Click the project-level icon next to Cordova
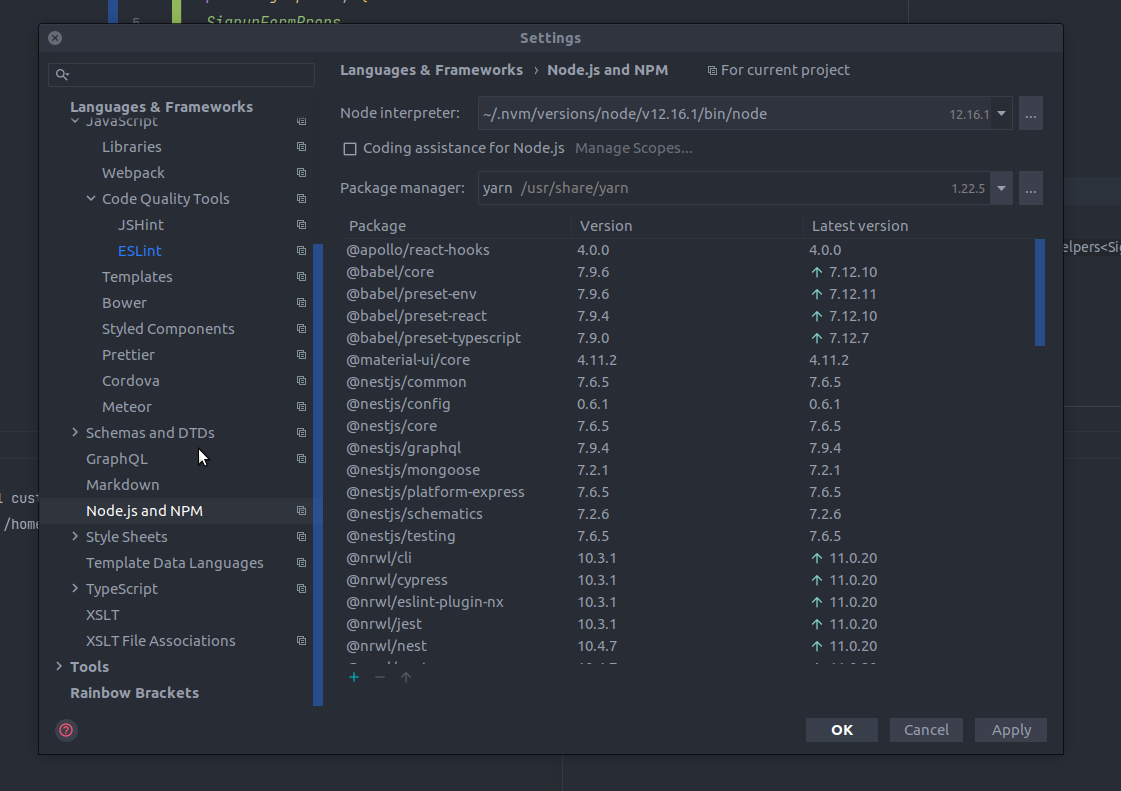 pos(302,380)
